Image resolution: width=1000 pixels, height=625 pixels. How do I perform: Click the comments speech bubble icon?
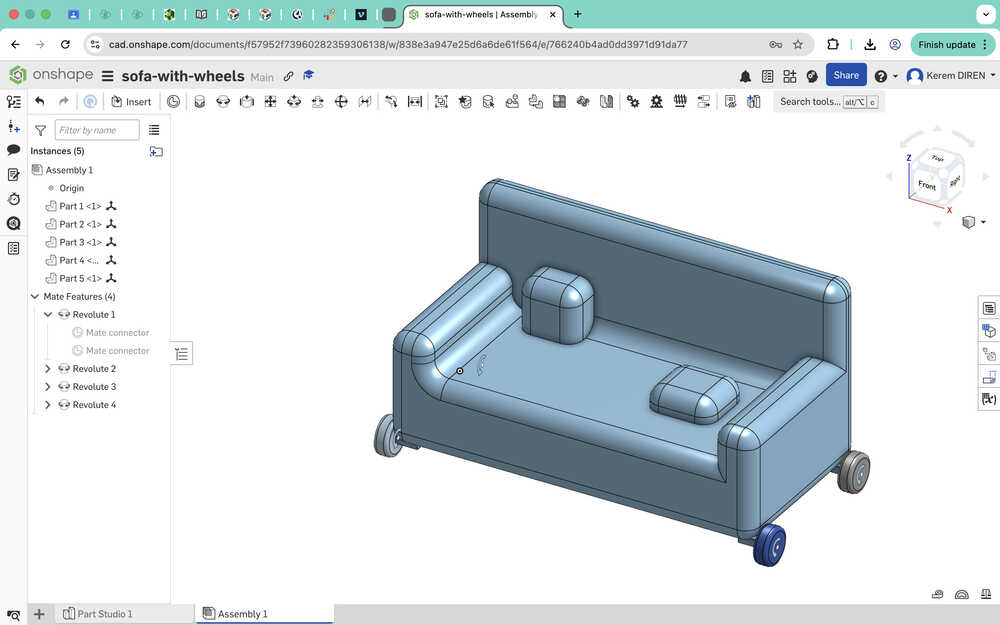pyautogui.click(x=14, y=150)
